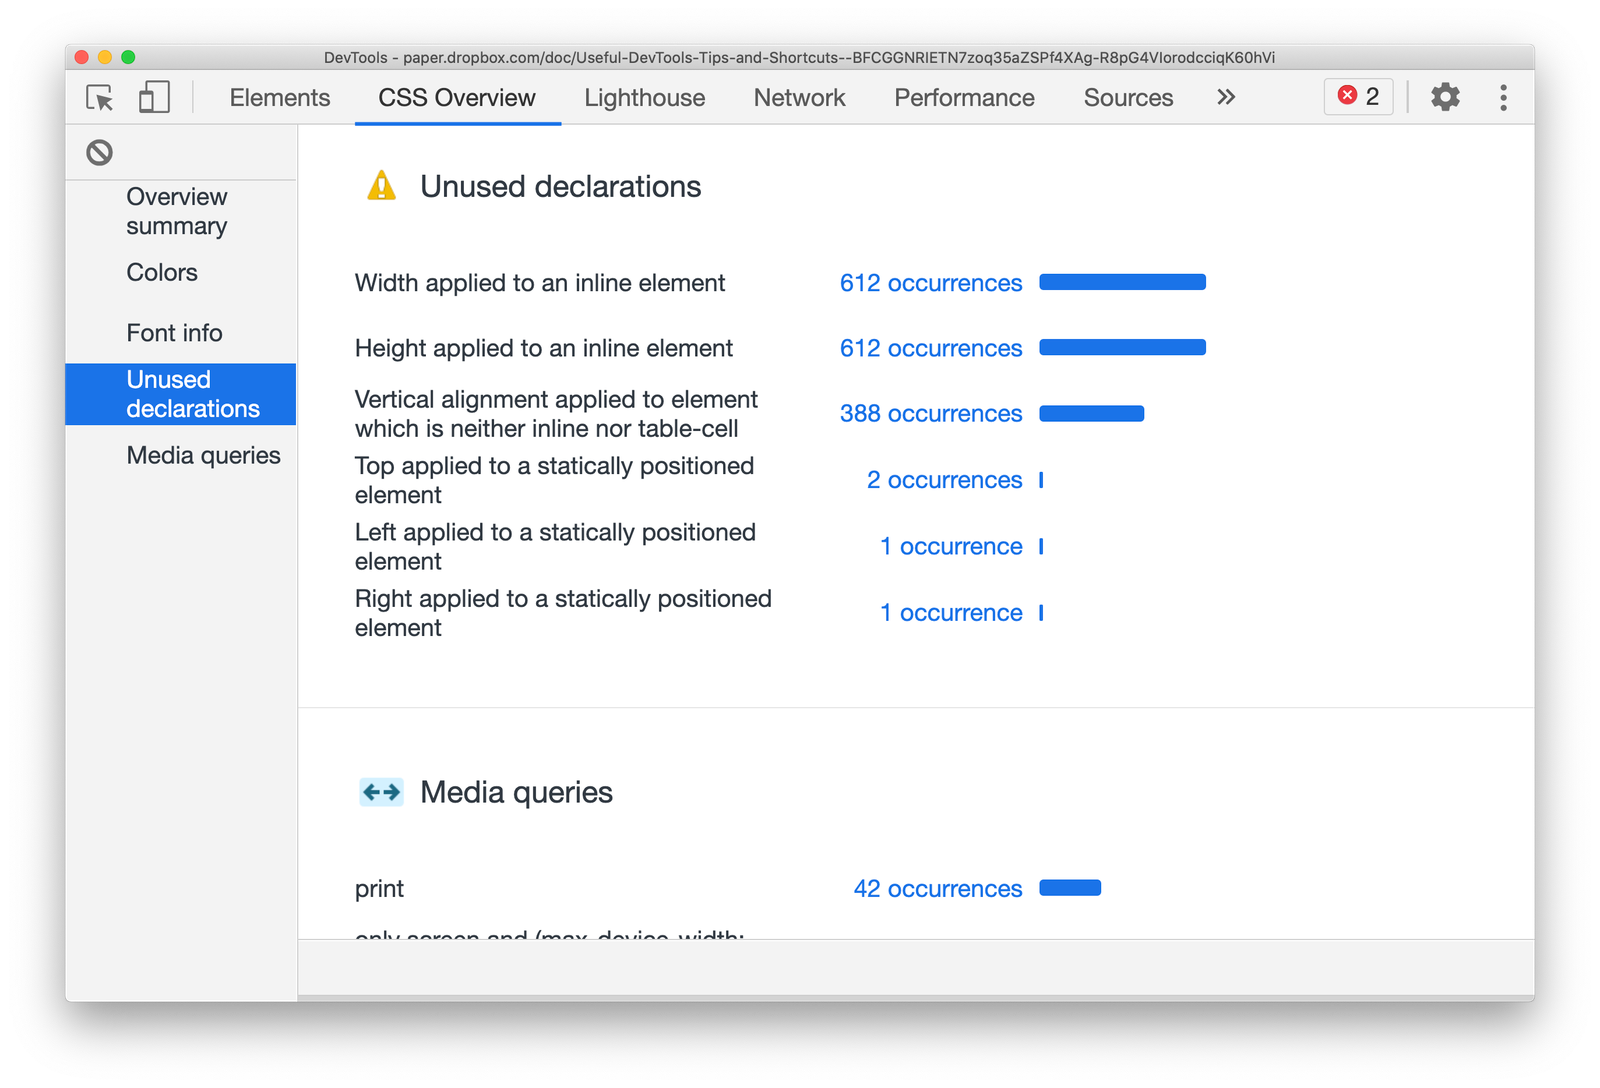This screenshot has width=1600, height=1088.
Task: Close the DevTools window with red button
Action: click(x=82, y=57)
